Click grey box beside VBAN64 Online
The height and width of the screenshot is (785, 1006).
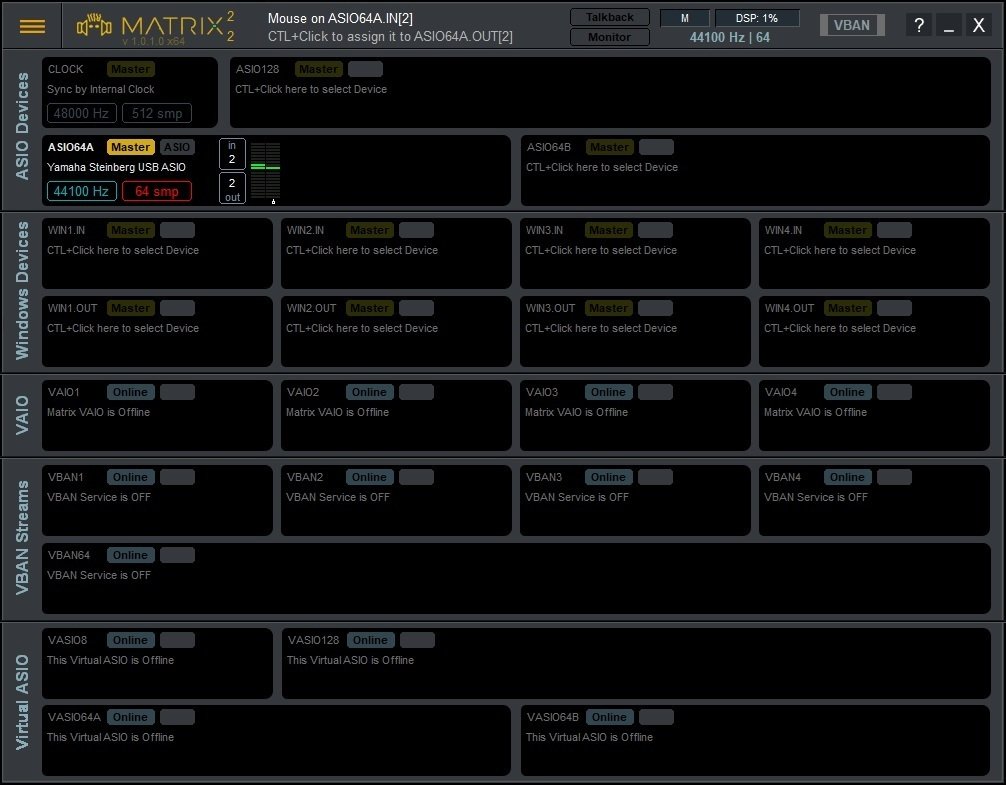pyautogui.click(x=177, y=555)
